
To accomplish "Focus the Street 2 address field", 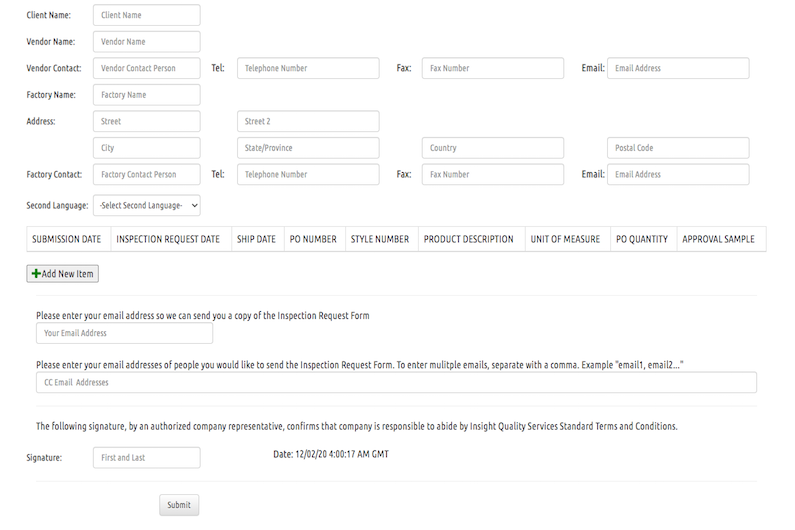I will point(308,121).
